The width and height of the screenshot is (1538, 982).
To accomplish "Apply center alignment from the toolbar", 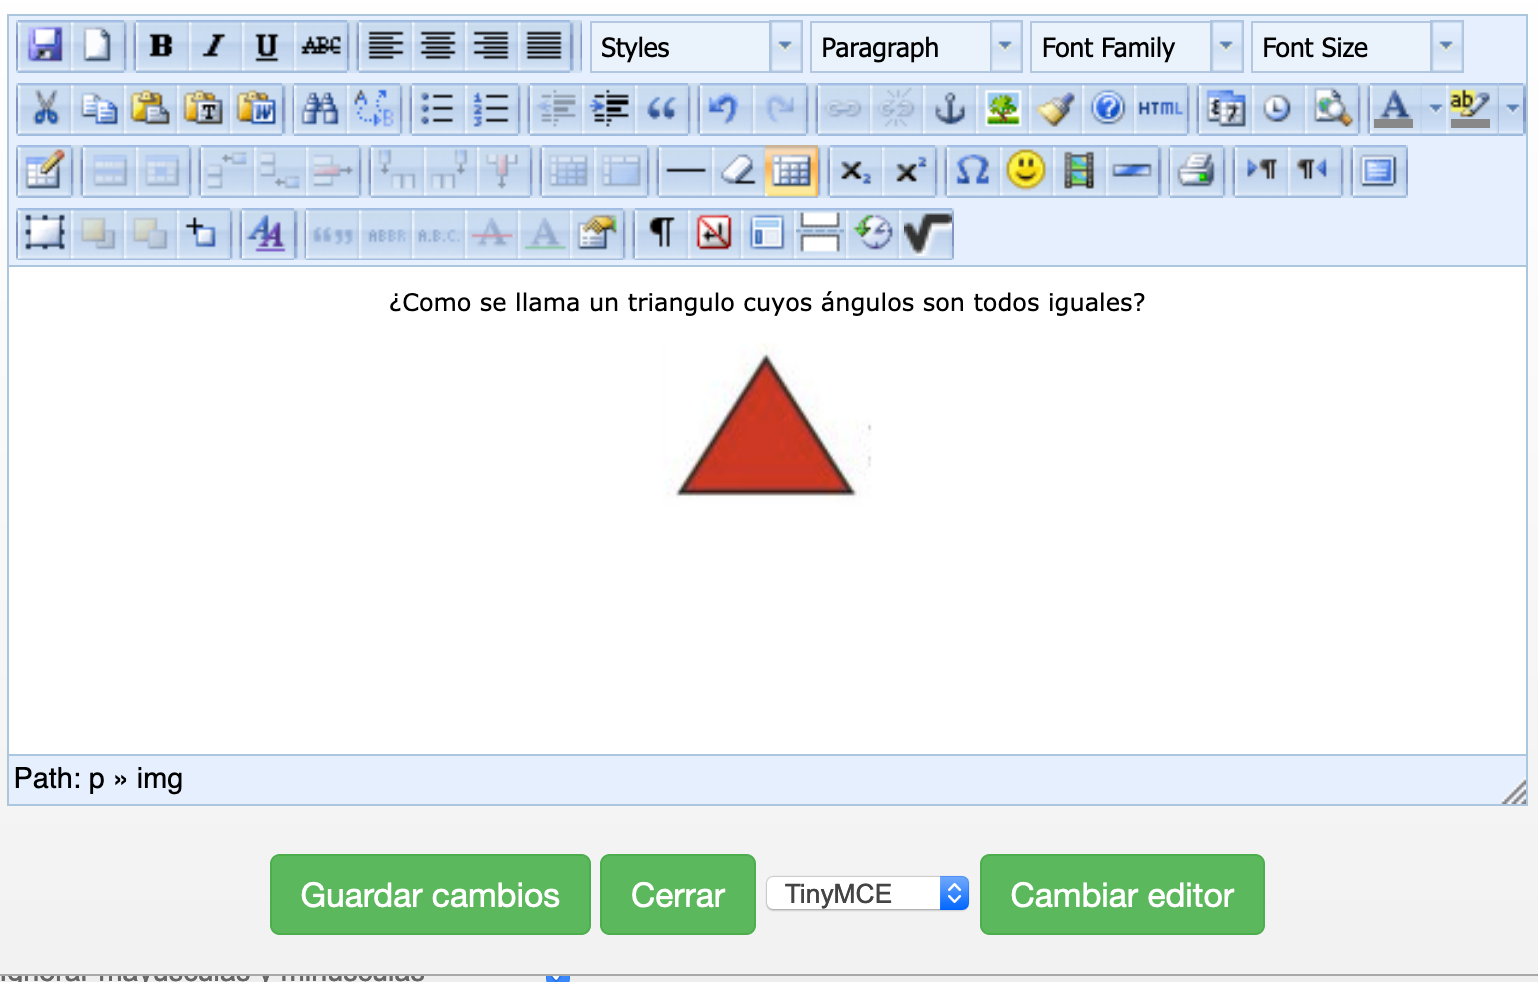I will (438, 46).
